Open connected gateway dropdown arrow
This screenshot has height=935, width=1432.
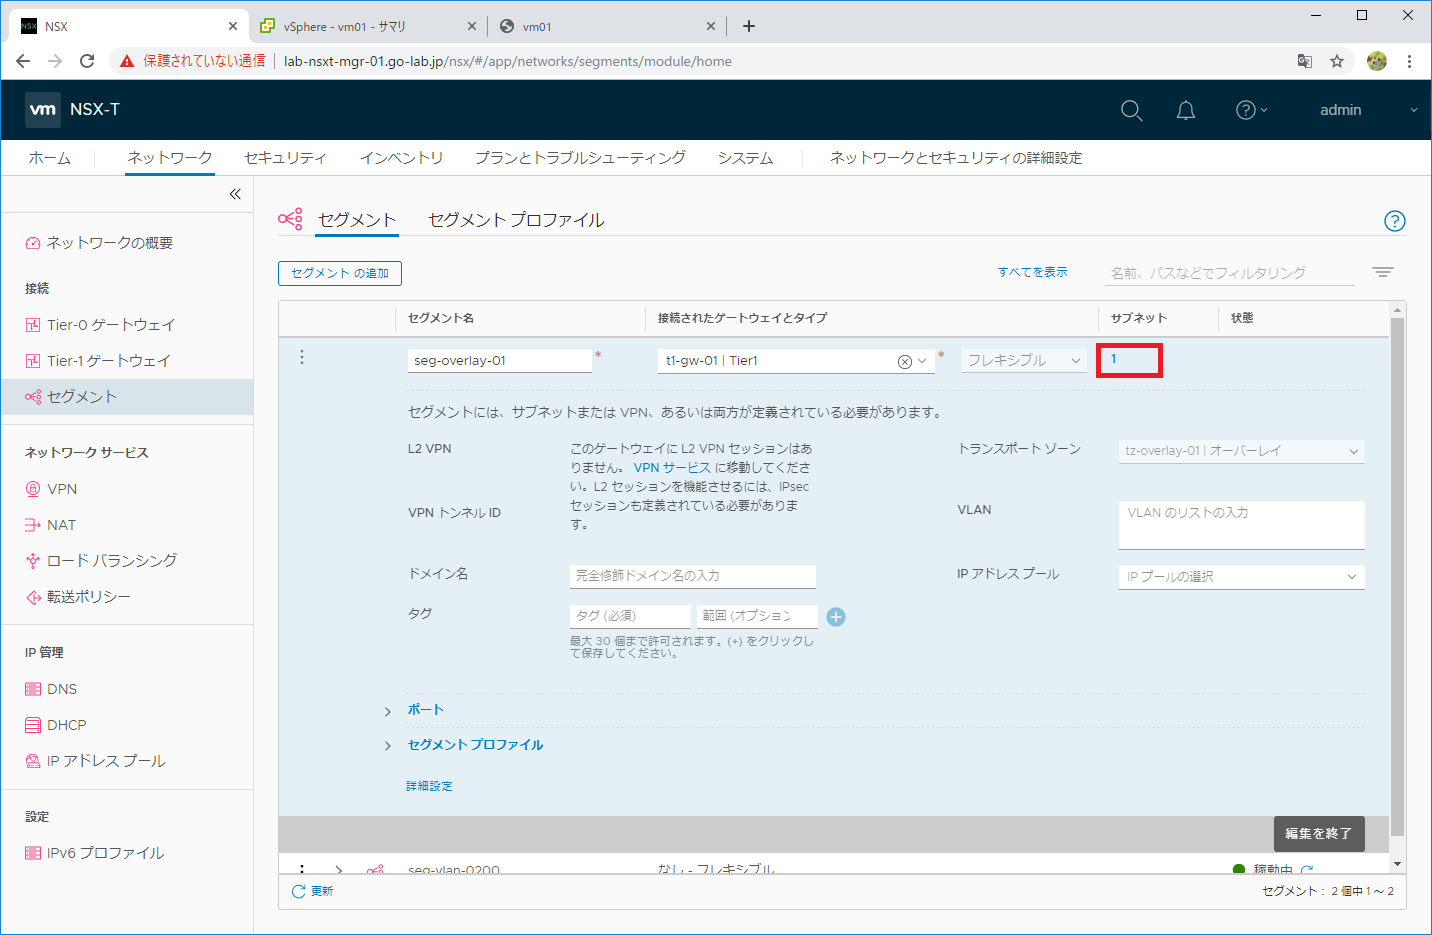(x=922, y=362)
